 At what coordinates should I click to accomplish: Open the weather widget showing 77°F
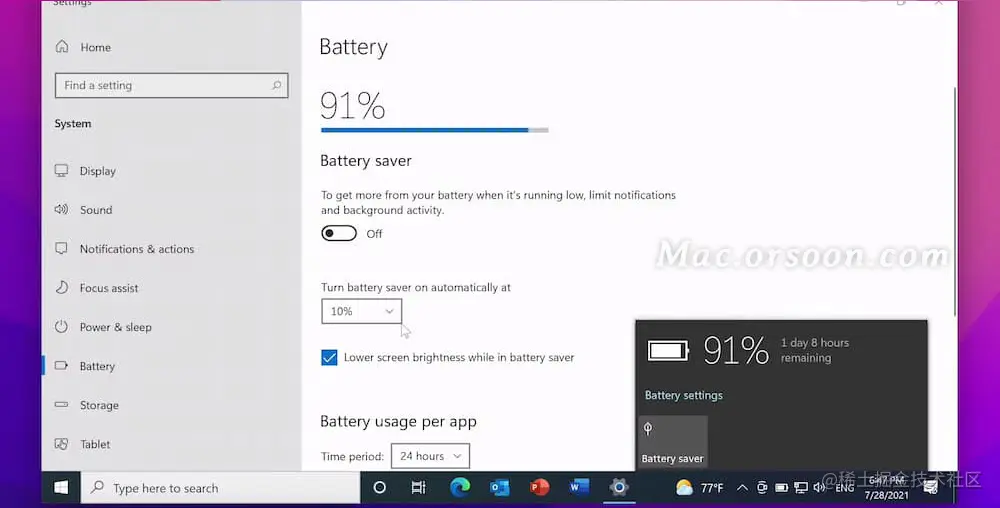pyautogui.click(x=700, y=488)
